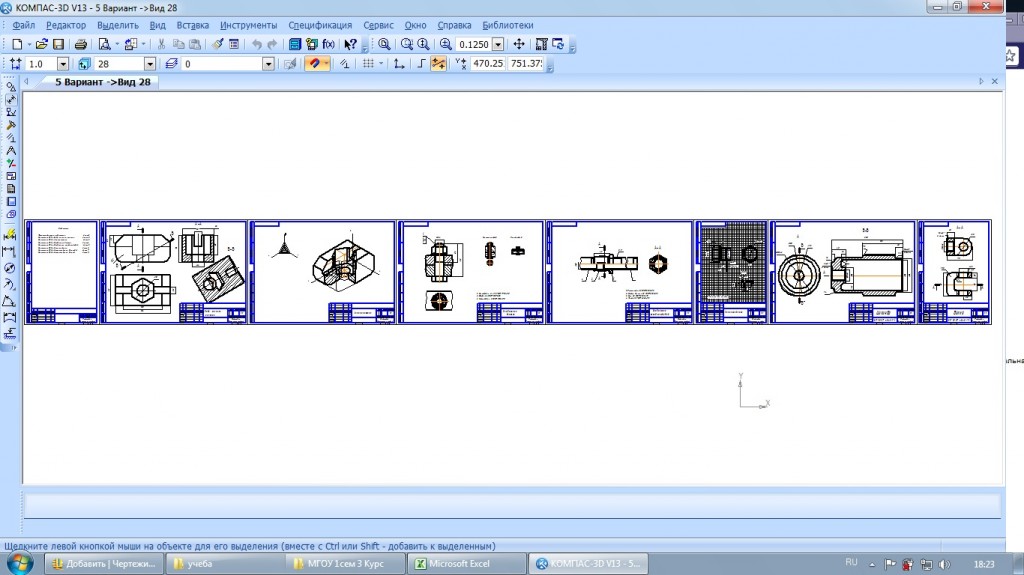Expand the cursor step 1.0 dropdown
This screenshot has height=575, width=1024.
[63, 64]
